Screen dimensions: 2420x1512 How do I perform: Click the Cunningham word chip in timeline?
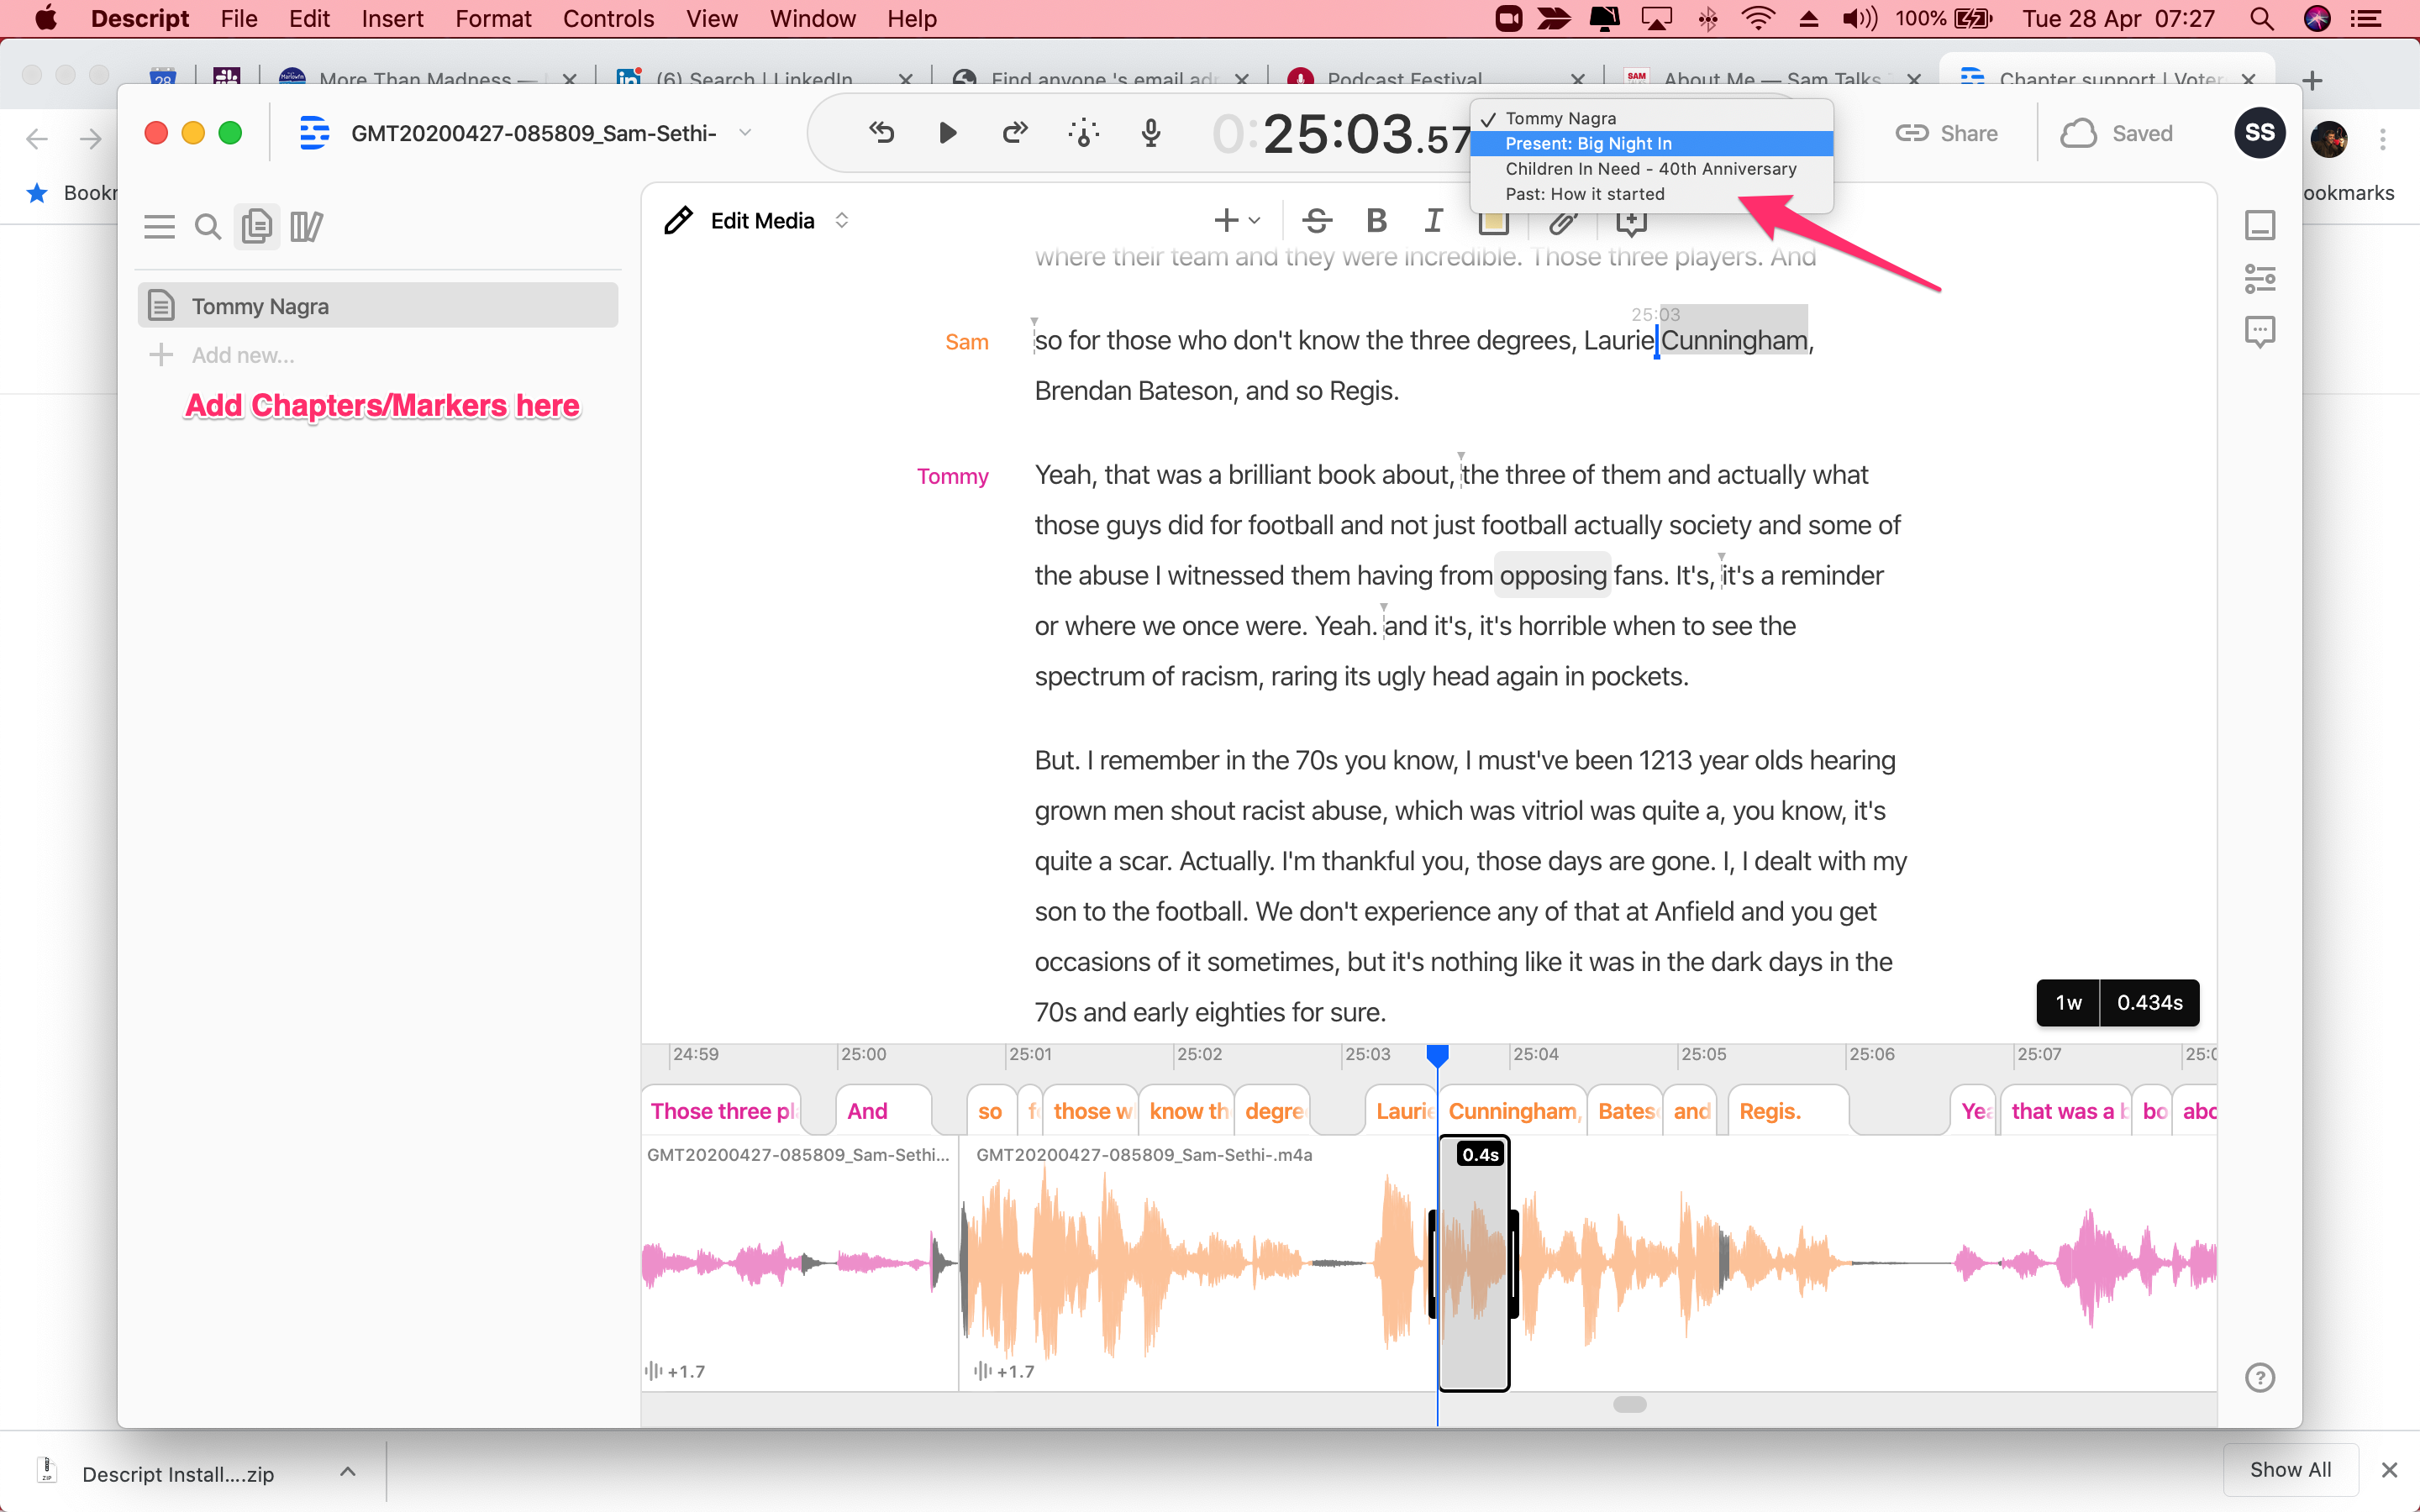pyautogui.click(x=1513, y=1111)
